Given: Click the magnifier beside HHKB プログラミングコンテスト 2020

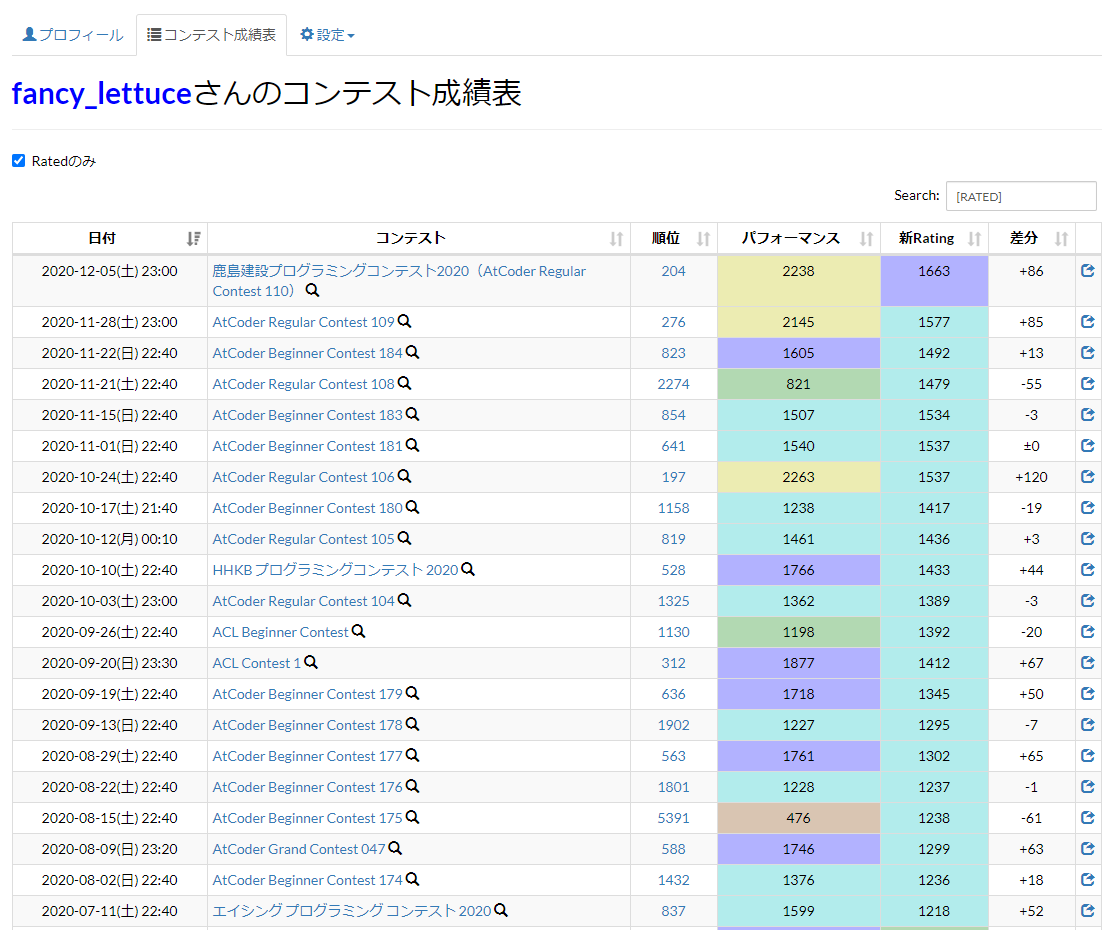Looking at the screenshot, I should click(x=468, y=569).
